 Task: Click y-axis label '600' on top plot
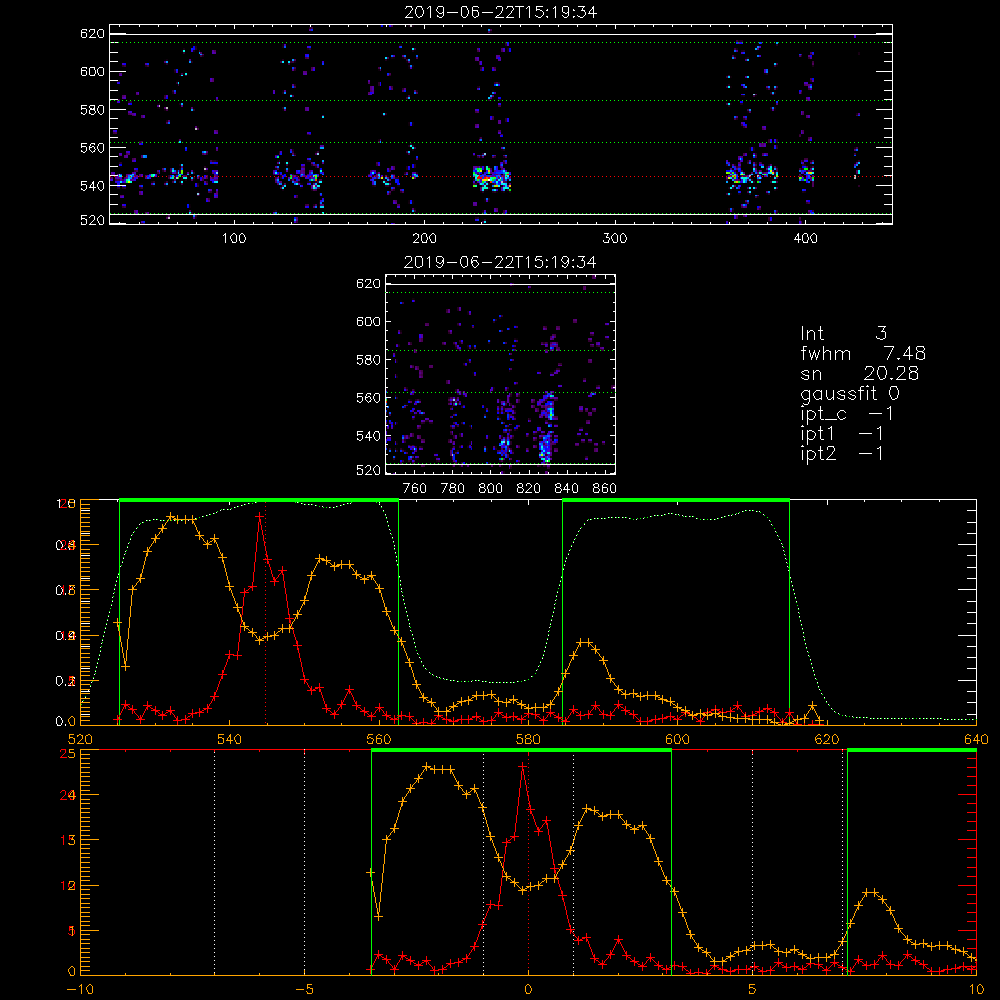tap(92, 71)
